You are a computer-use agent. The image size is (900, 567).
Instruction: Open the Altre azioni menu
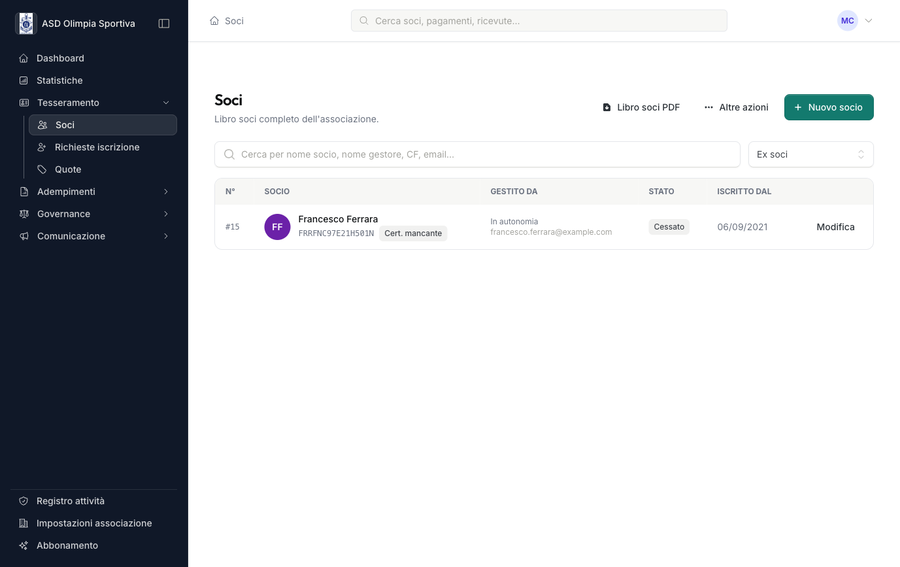click(x=736, y=107)
